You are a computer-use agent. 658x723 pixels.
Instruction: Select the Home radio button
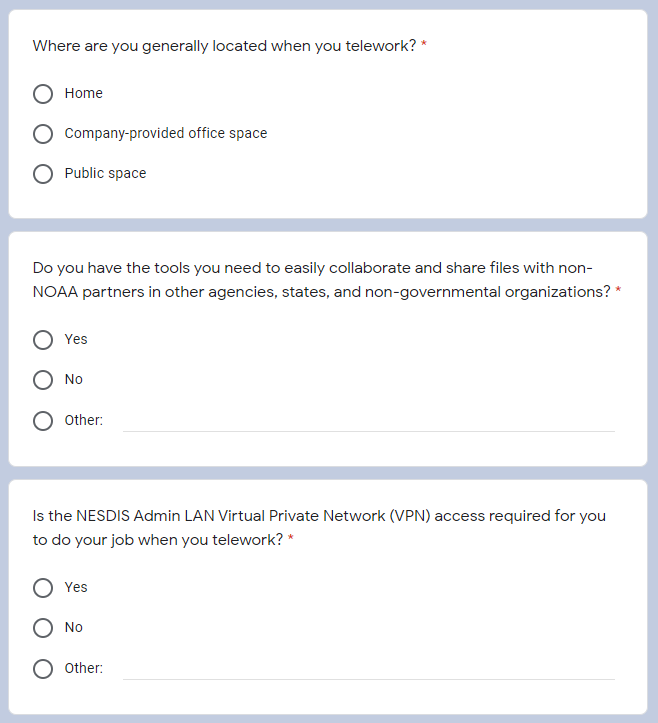coord(43,94)
